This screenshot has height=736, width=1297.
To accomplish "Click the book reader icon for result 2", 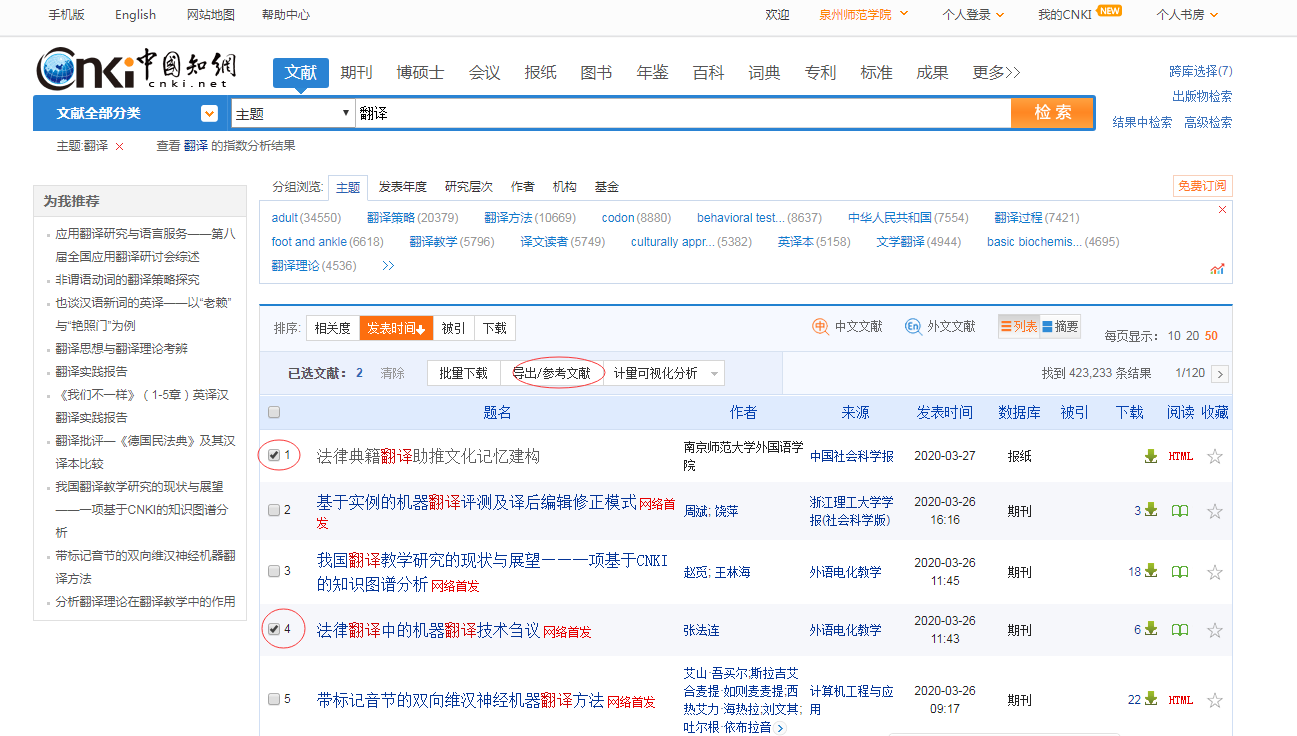I will [x=1180, y=511].
